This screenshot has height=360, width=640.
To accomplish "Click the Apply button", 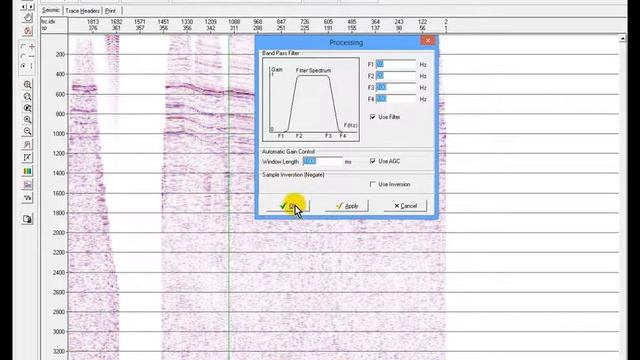I will coord(347,206).
